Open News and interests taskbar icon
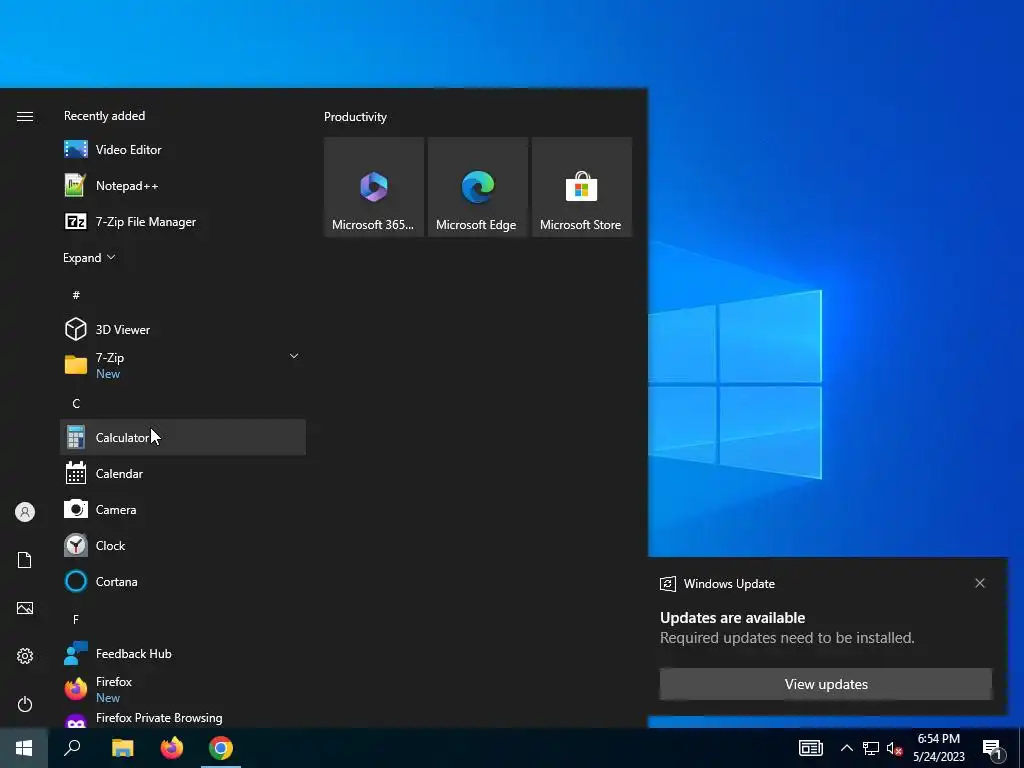This screenshot has height=768, width=1024. 810,748
